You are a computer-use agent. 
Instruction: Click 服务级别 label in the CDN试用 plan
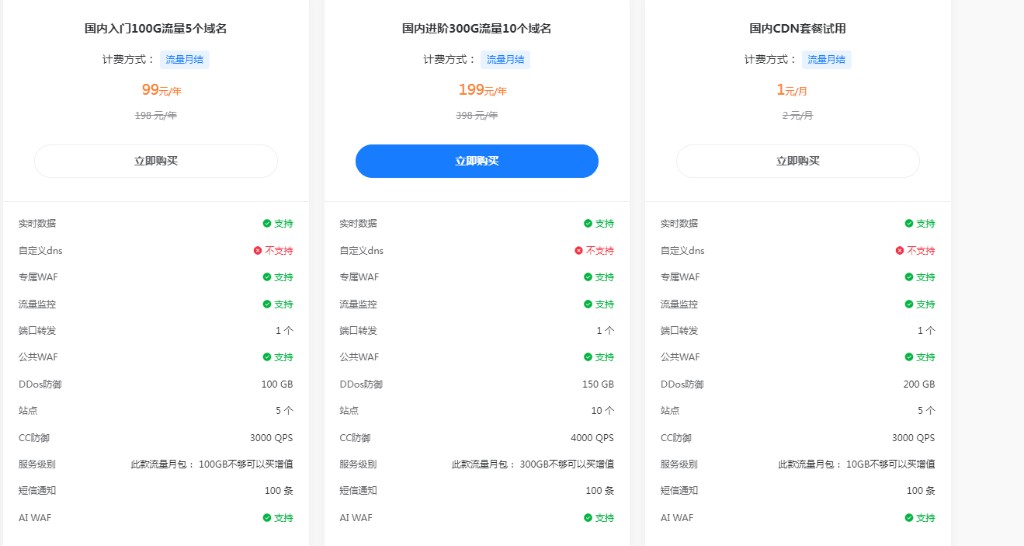tap(679, 464)
